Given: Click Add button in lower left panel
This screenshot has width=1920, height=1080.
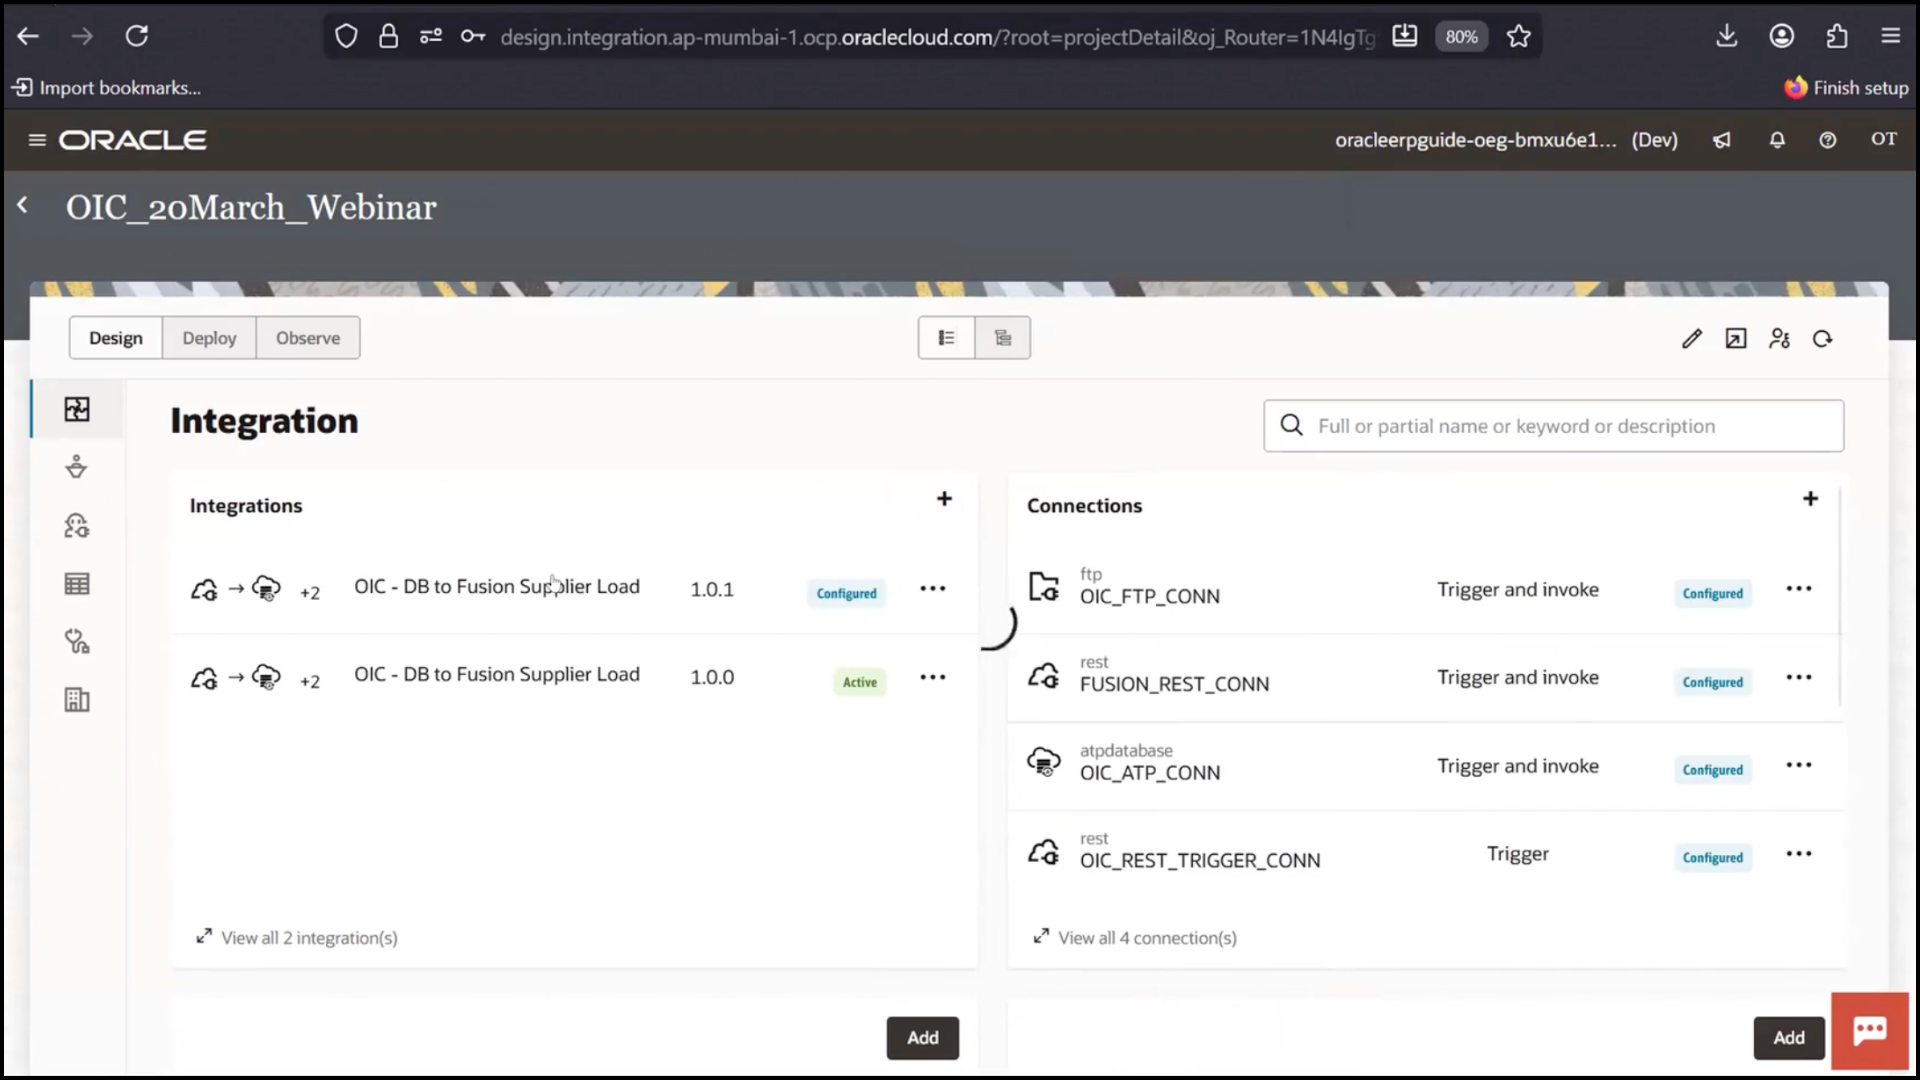Looking at the screenshot, I should [922, 1038].
